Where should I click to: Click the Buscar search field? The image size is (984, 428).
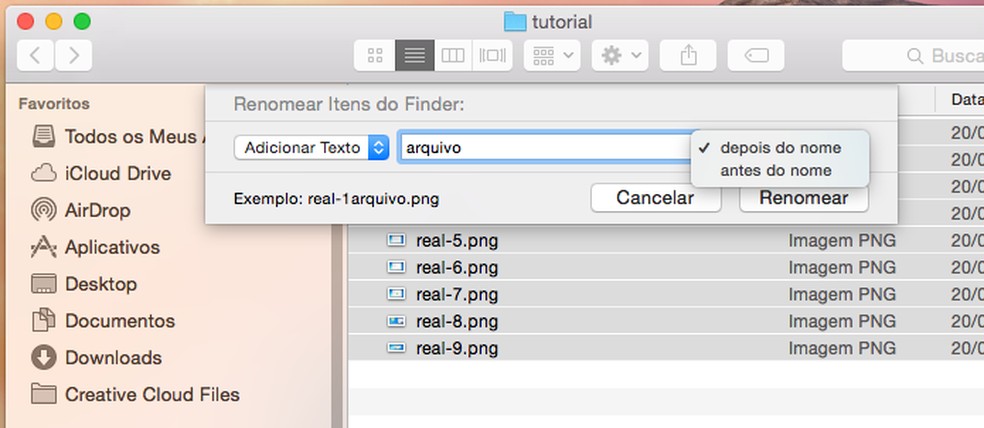click(913, 56)
